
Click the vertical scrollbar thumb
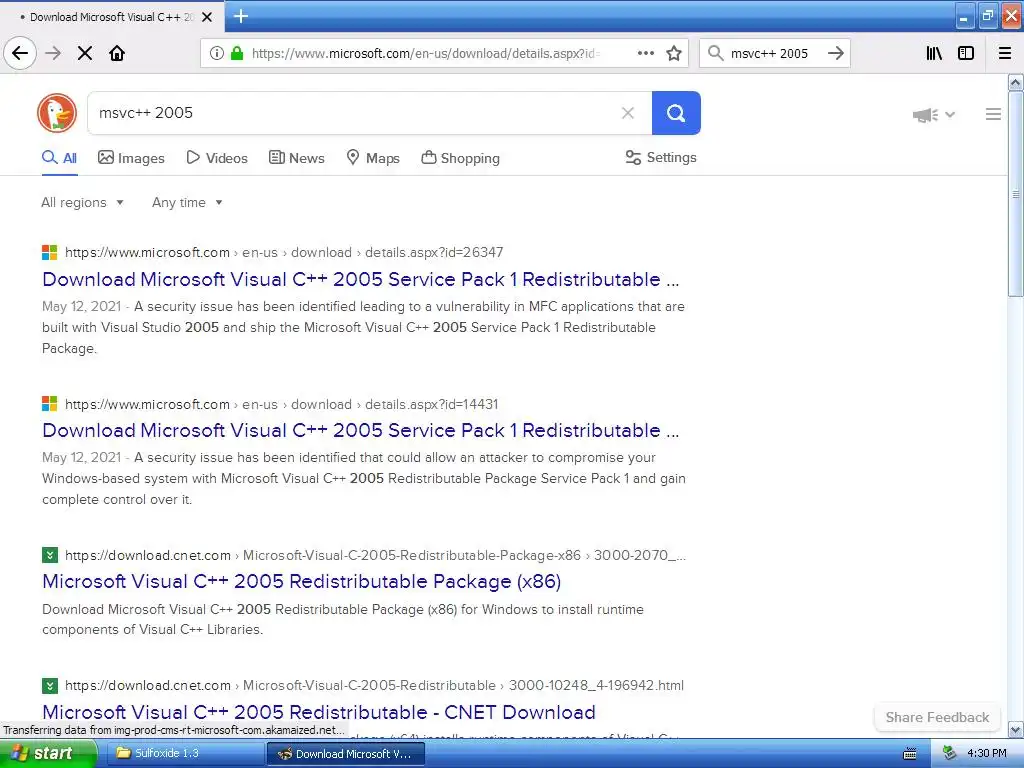click(1016, 193)
